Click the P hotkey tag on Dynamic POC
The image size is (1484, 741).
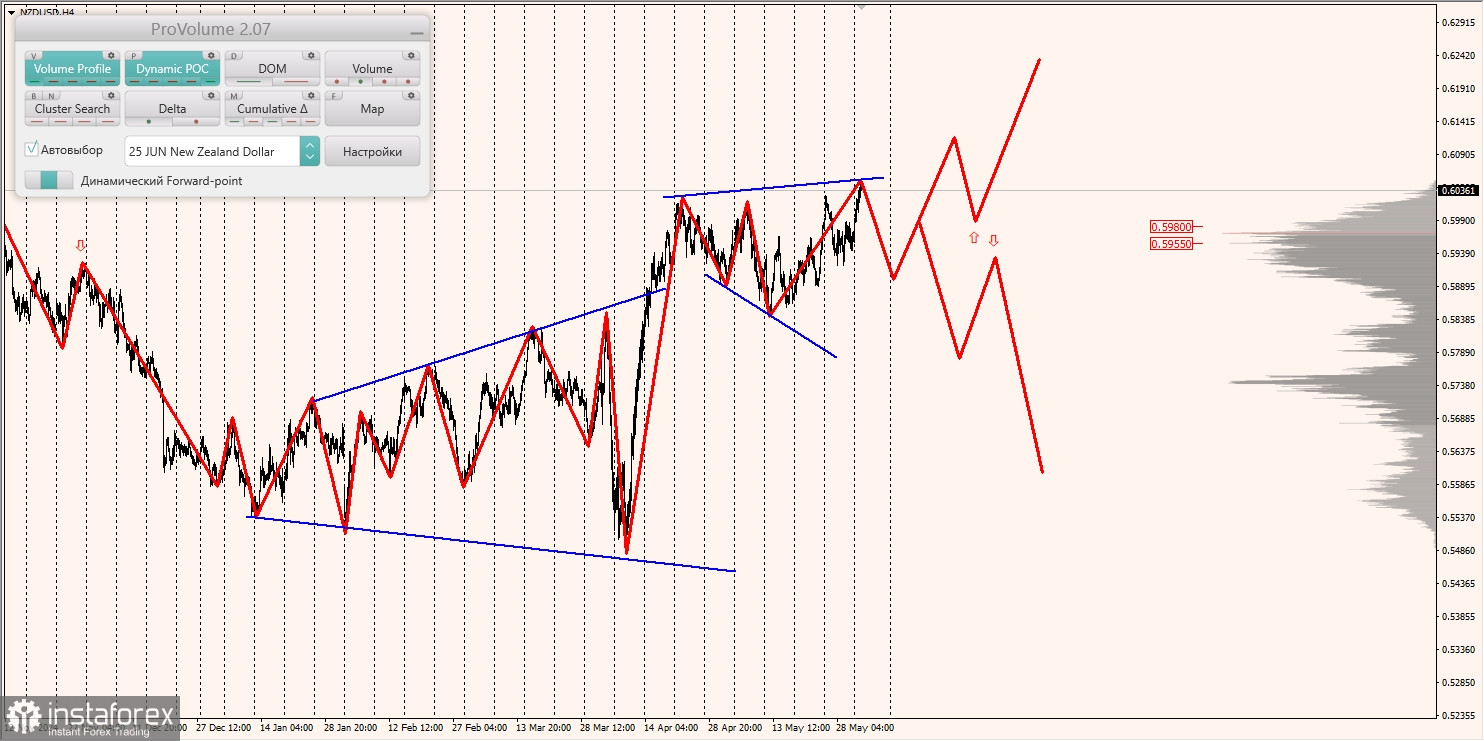tap(134, 56)
